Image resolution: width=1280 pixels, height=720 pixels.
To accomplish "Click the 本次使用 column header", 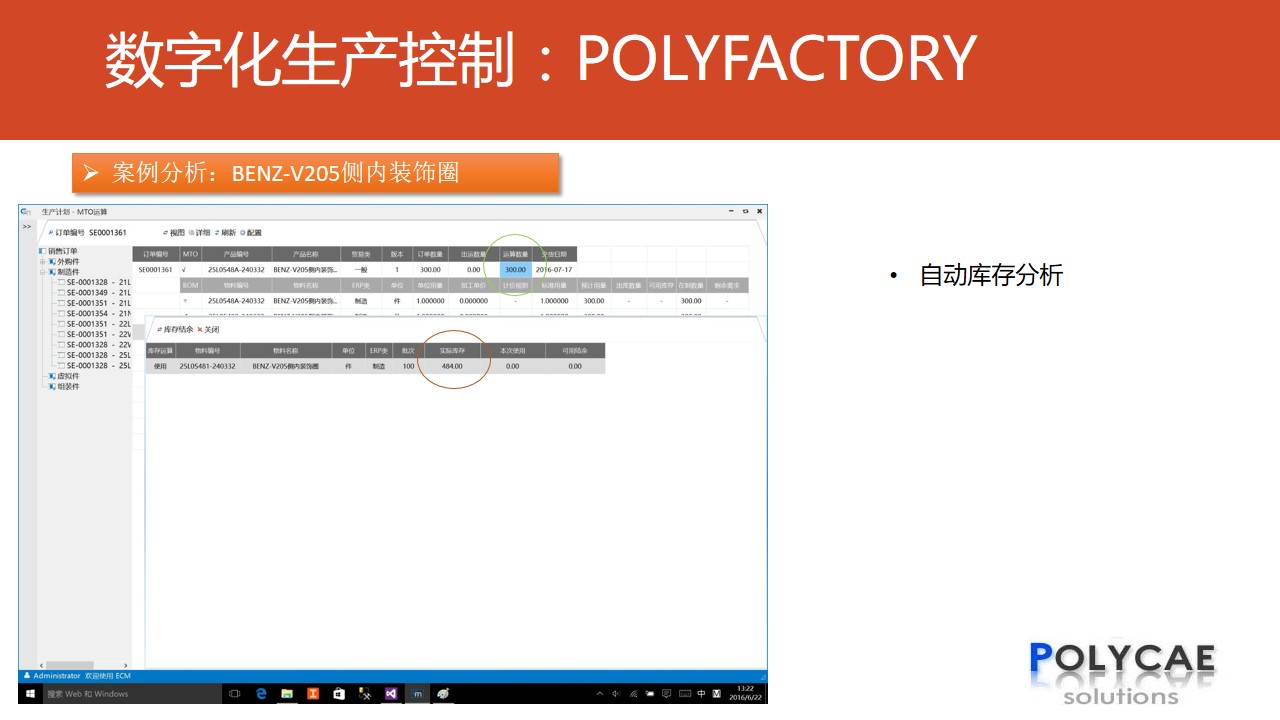I will click(513, 351).
